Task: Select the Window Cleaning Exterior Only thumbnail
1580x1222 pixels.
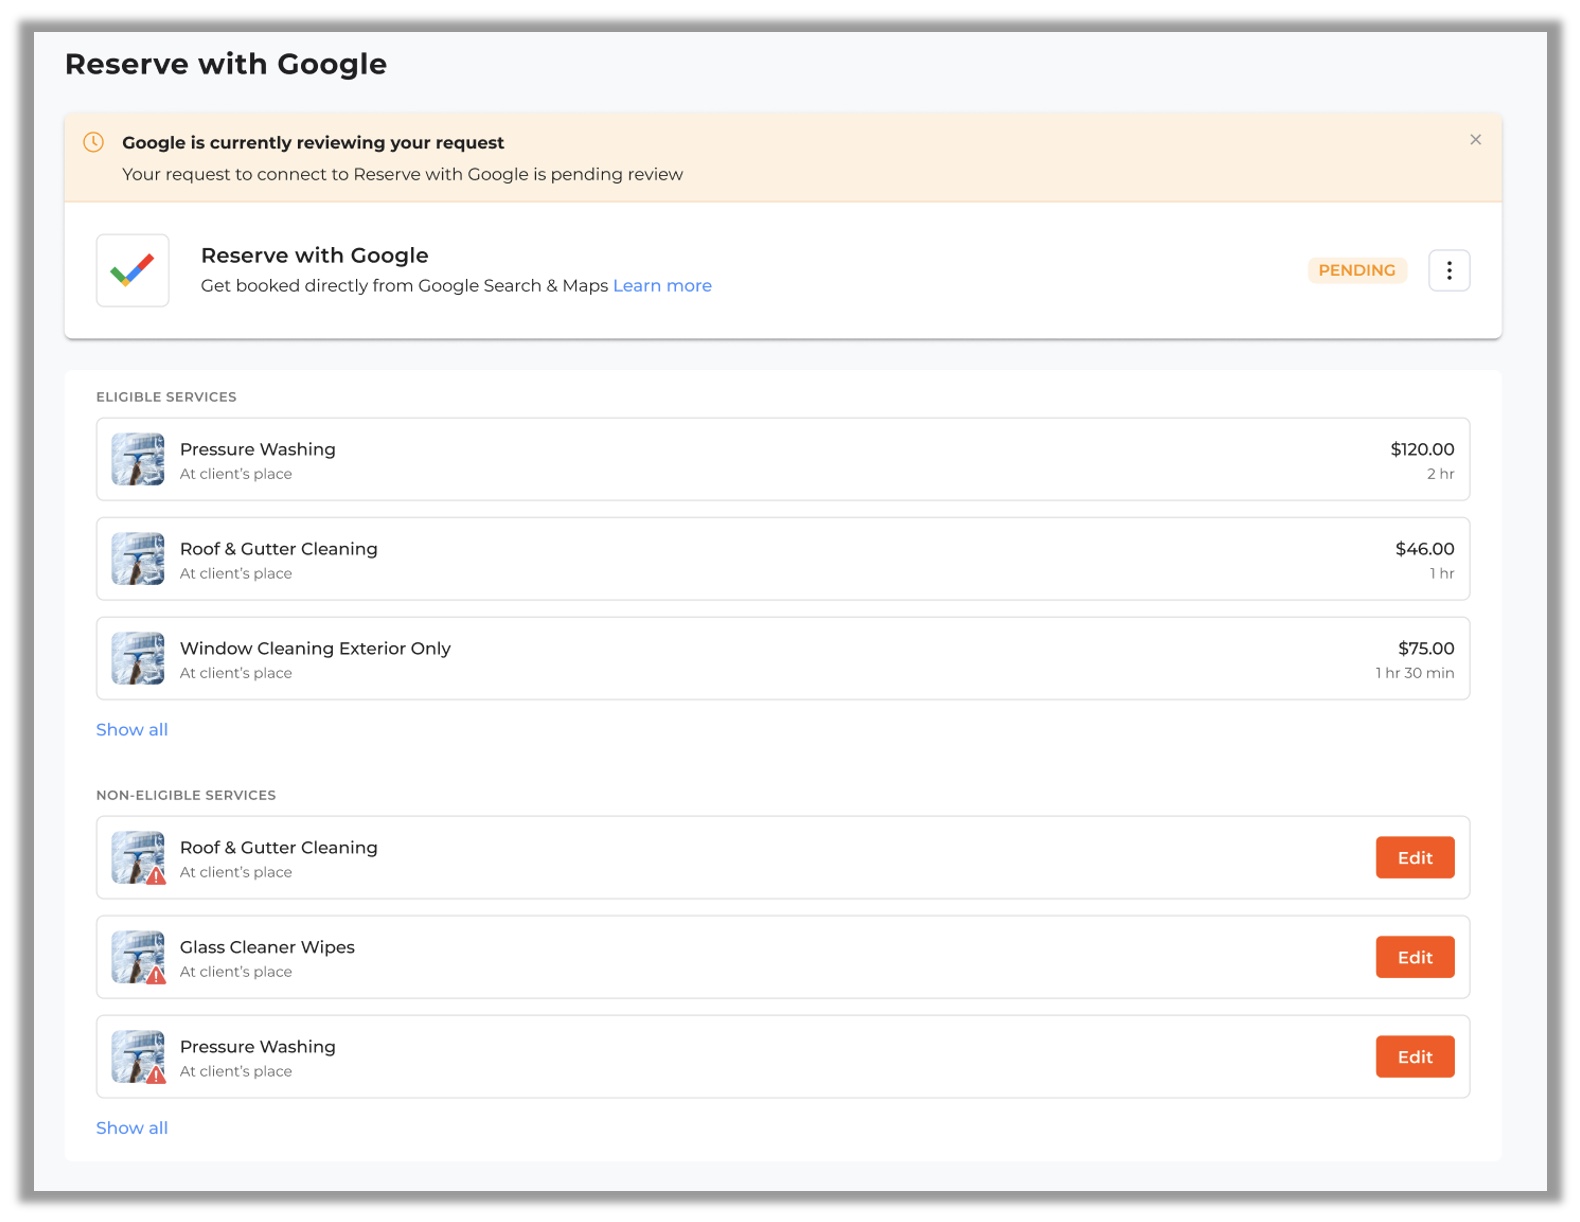Action: pyautogui.click(x=138, y=658)
